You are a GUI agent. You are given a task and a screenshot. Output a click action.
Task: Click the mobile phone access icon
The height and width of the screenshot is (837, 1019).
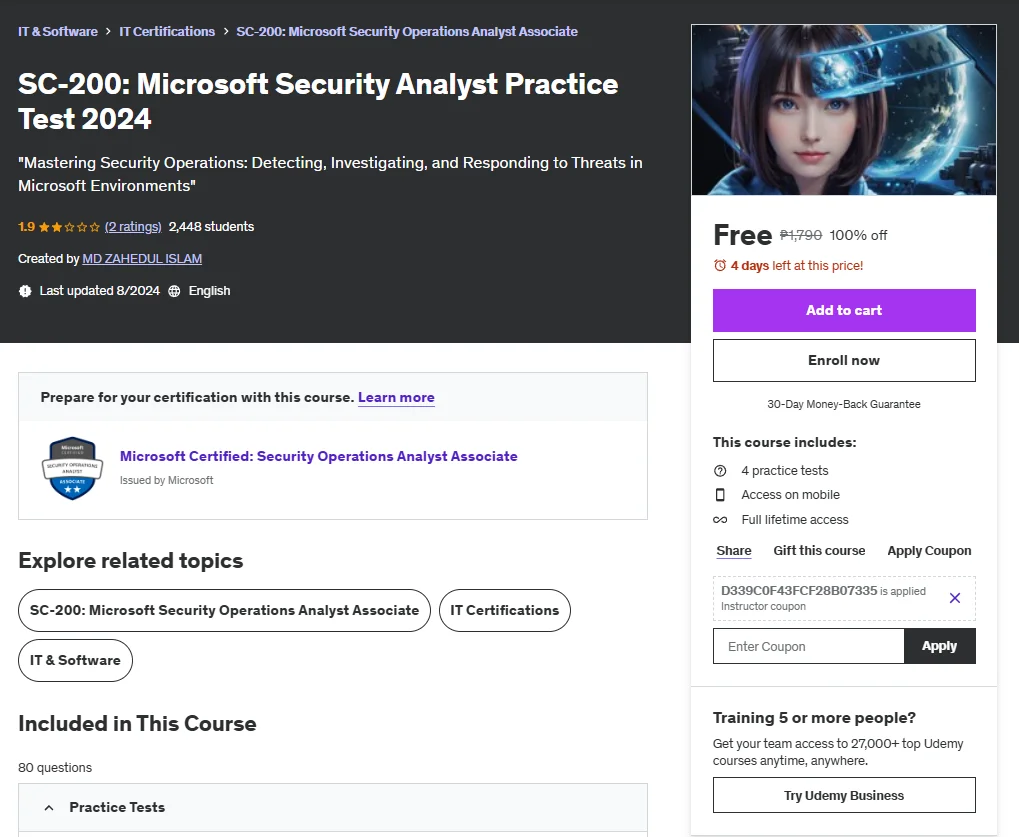[x=720, y=495]
